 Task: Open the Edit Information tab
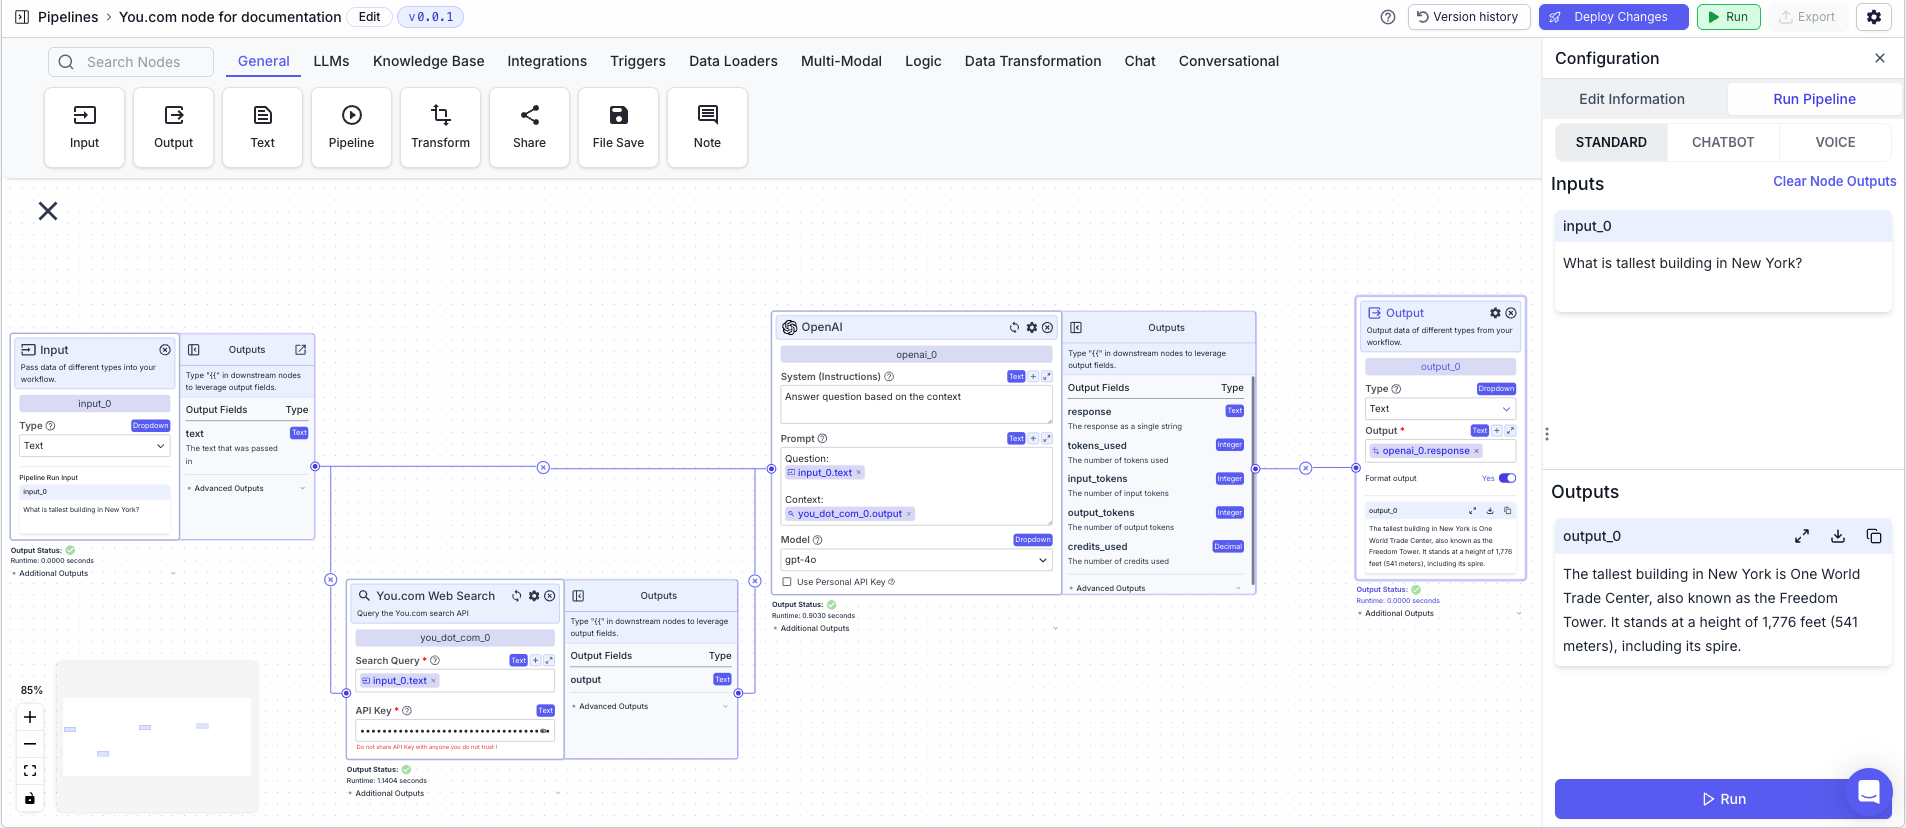pos(1632,99)
